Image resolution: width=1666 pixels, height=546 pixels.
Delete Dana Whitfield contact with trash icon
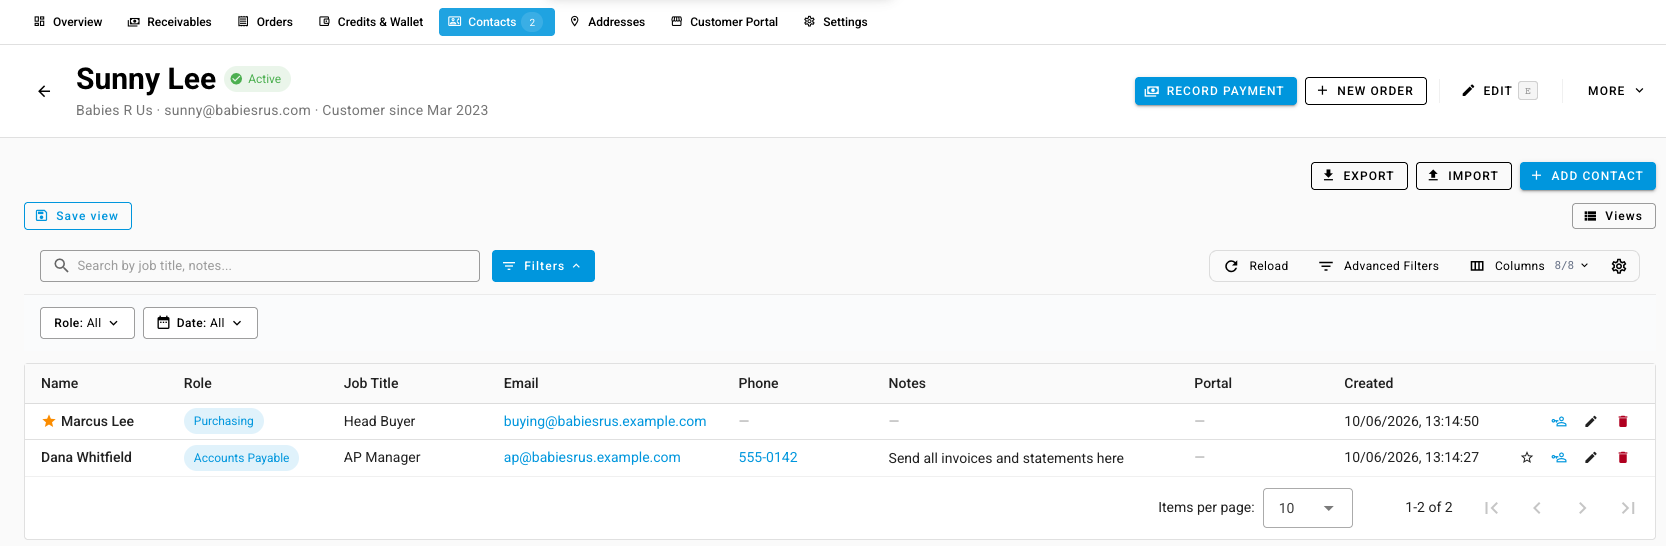click(x=1623, y=458)
